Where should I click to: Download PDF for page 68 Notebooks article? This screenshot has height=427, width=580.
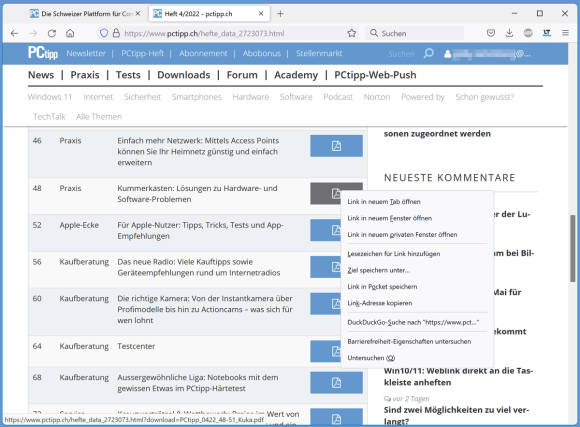pos(336,383)
